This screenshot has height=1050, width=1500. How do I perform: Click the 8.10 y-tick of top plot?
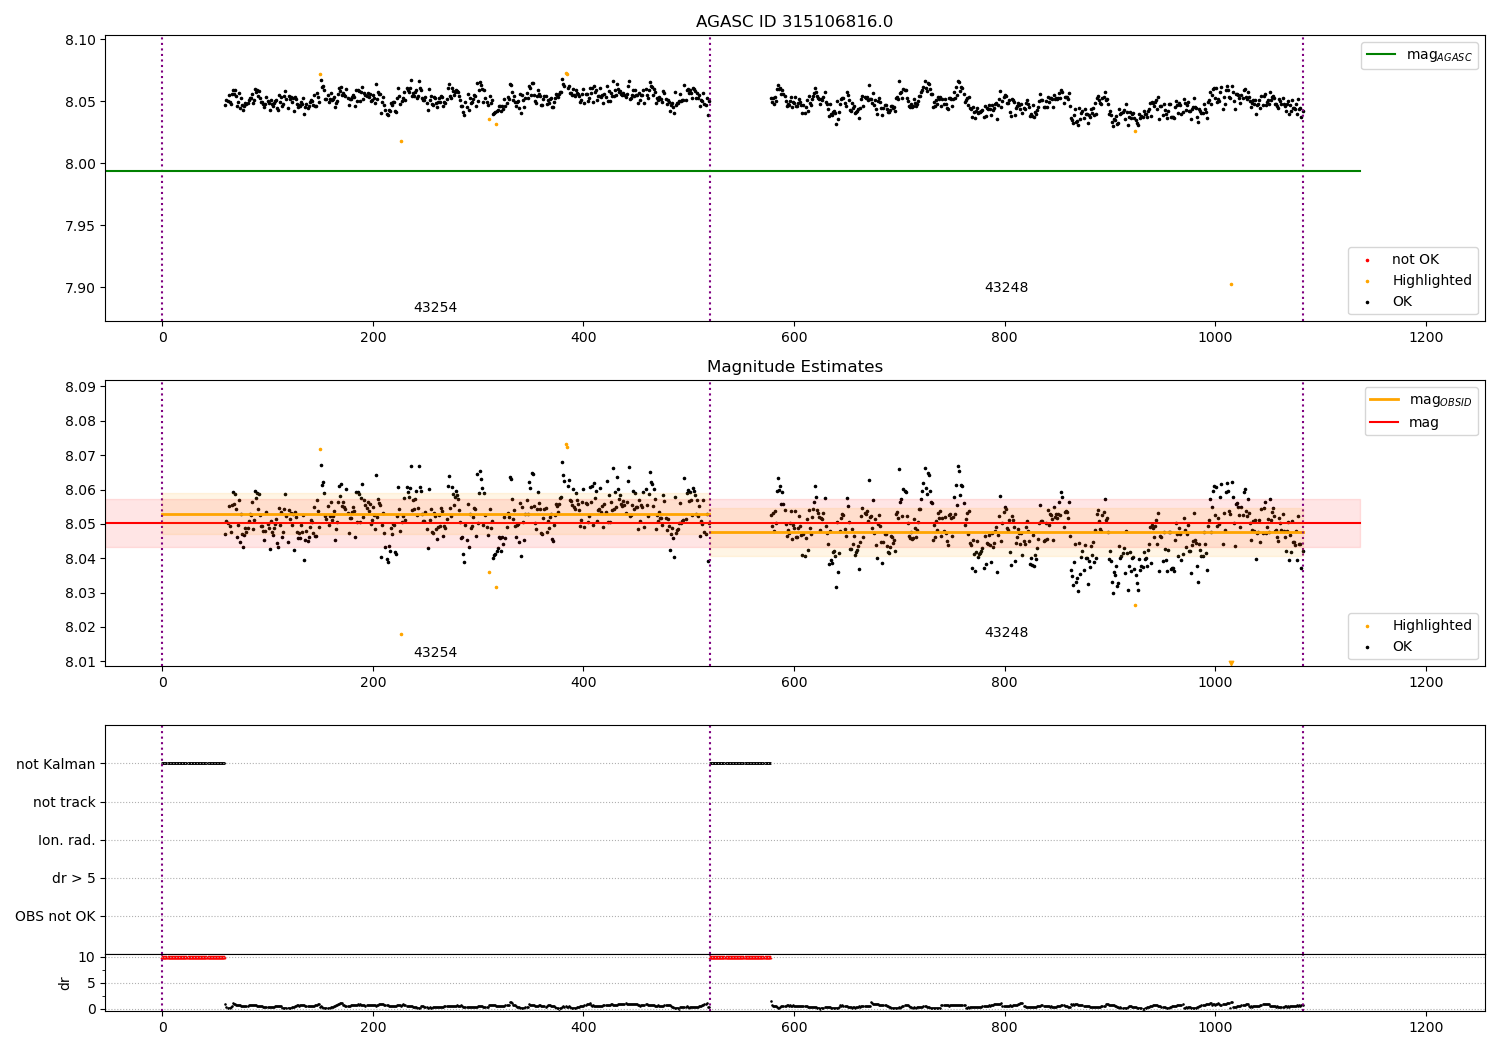81,41
